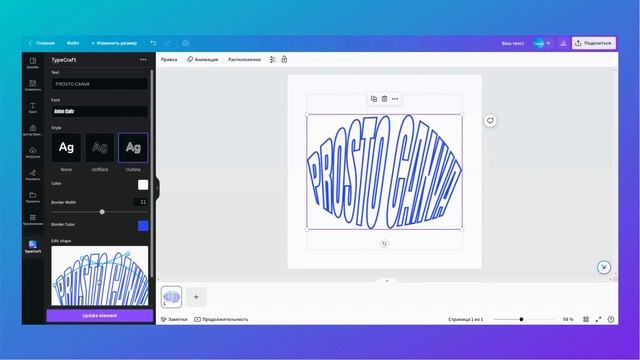The width and height of the screenshot is (640, 360).
Task: Select the TypeCraft app icon in sidebar
Action: click(33, 247)
